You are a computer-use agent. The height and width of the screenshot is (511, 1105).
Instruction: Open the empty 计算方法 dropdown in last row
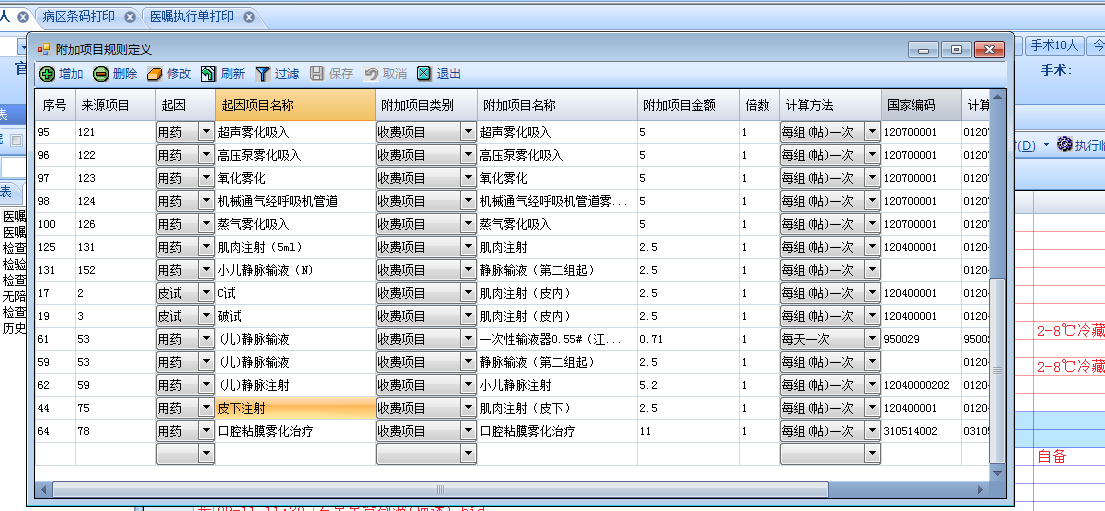(x=872, y=455)
